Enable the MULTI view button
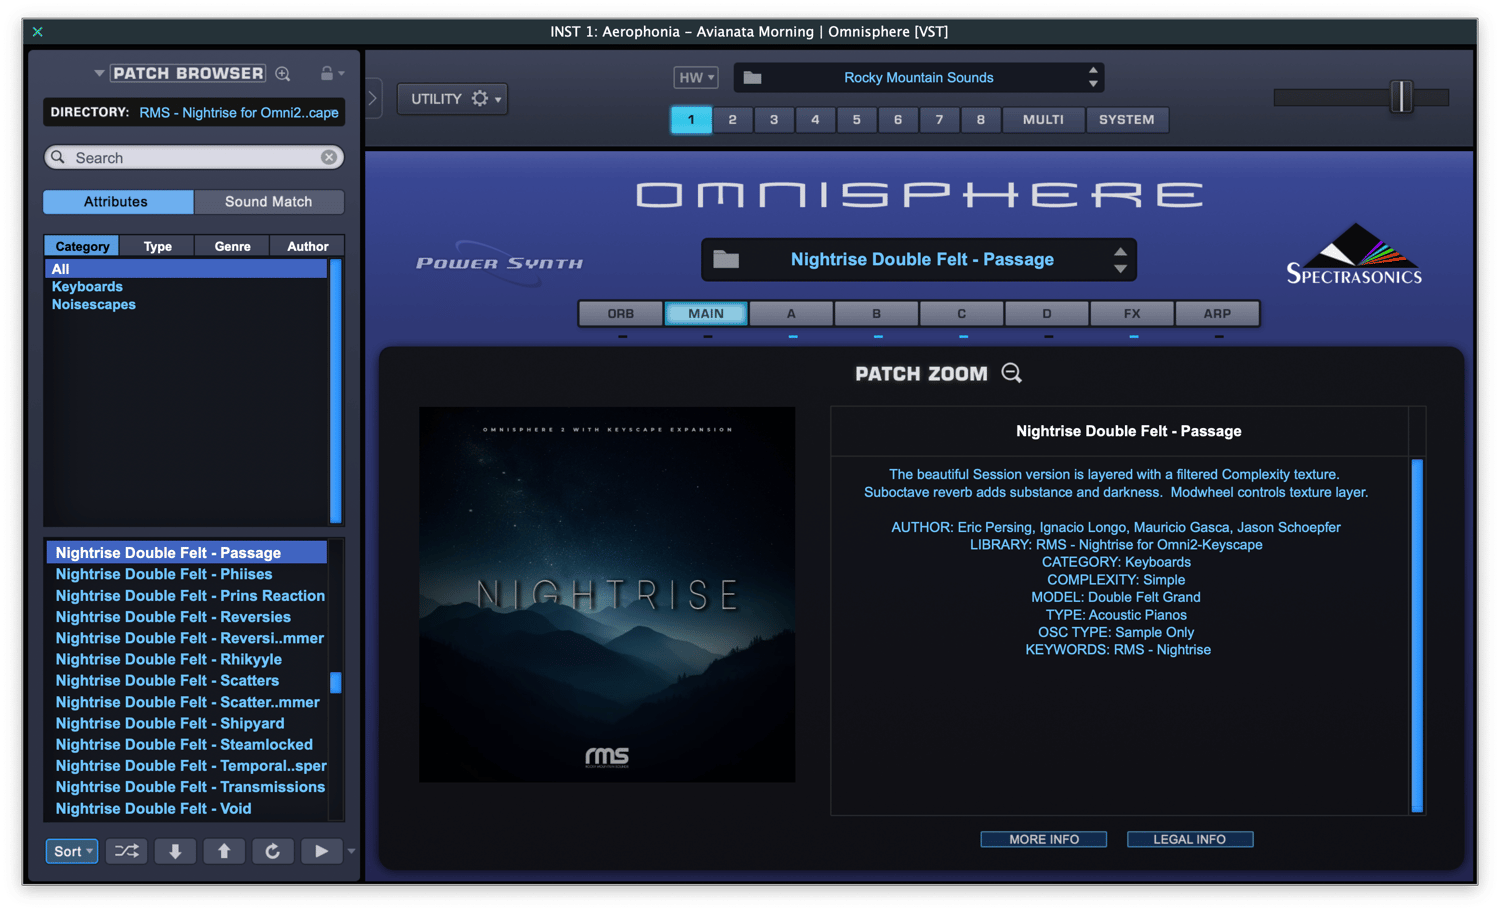Image resolution: width=1500 pixels, height=911 pixels. 1043,119
